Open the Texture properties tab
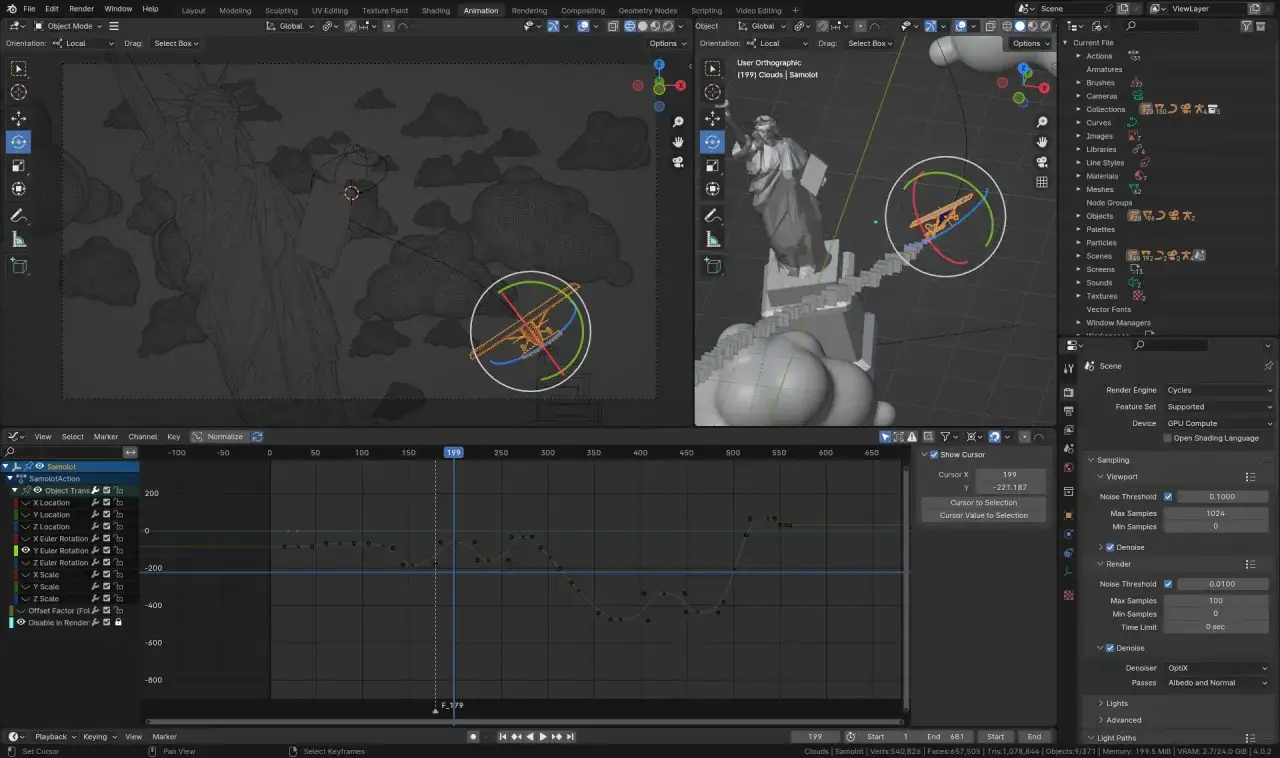The height and width of the screenshot is (758, 1280). 1069,595
